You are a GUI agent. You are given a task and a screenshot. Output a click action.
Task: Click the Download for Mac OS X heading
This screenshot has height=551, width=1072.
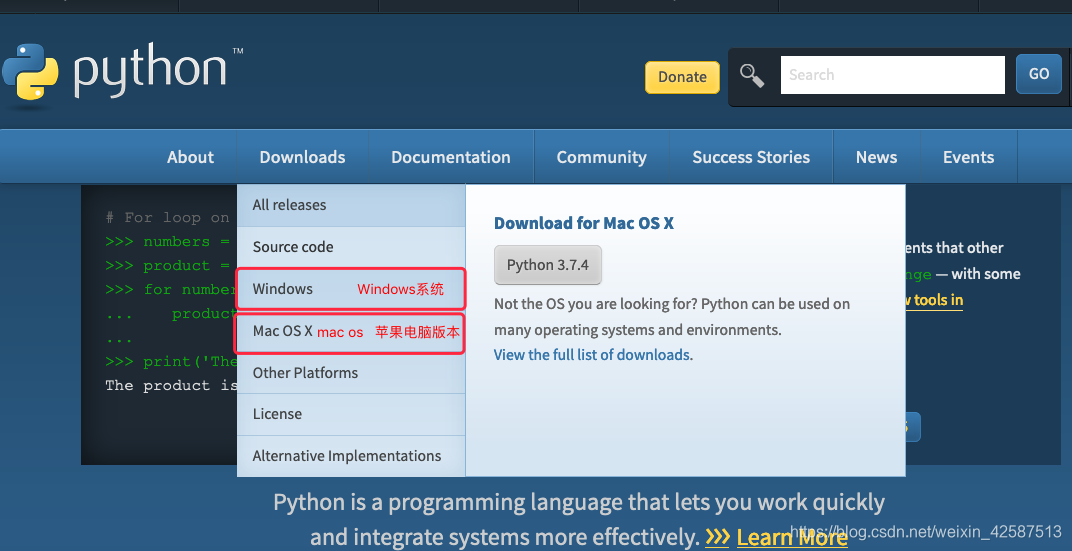[584, 223]
